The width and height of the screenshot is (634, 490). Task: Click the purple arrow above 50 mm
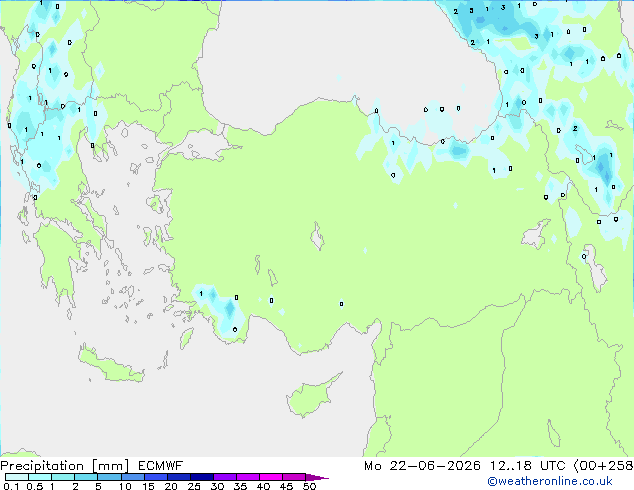point(317,477)
